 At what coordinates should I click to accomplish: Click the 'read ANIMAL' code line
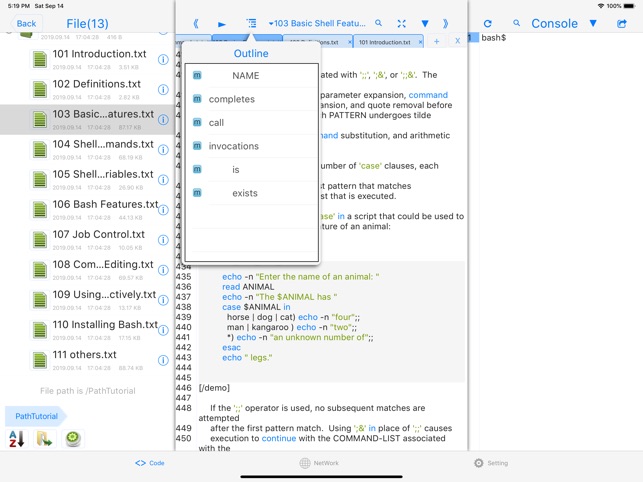point(248,287)
